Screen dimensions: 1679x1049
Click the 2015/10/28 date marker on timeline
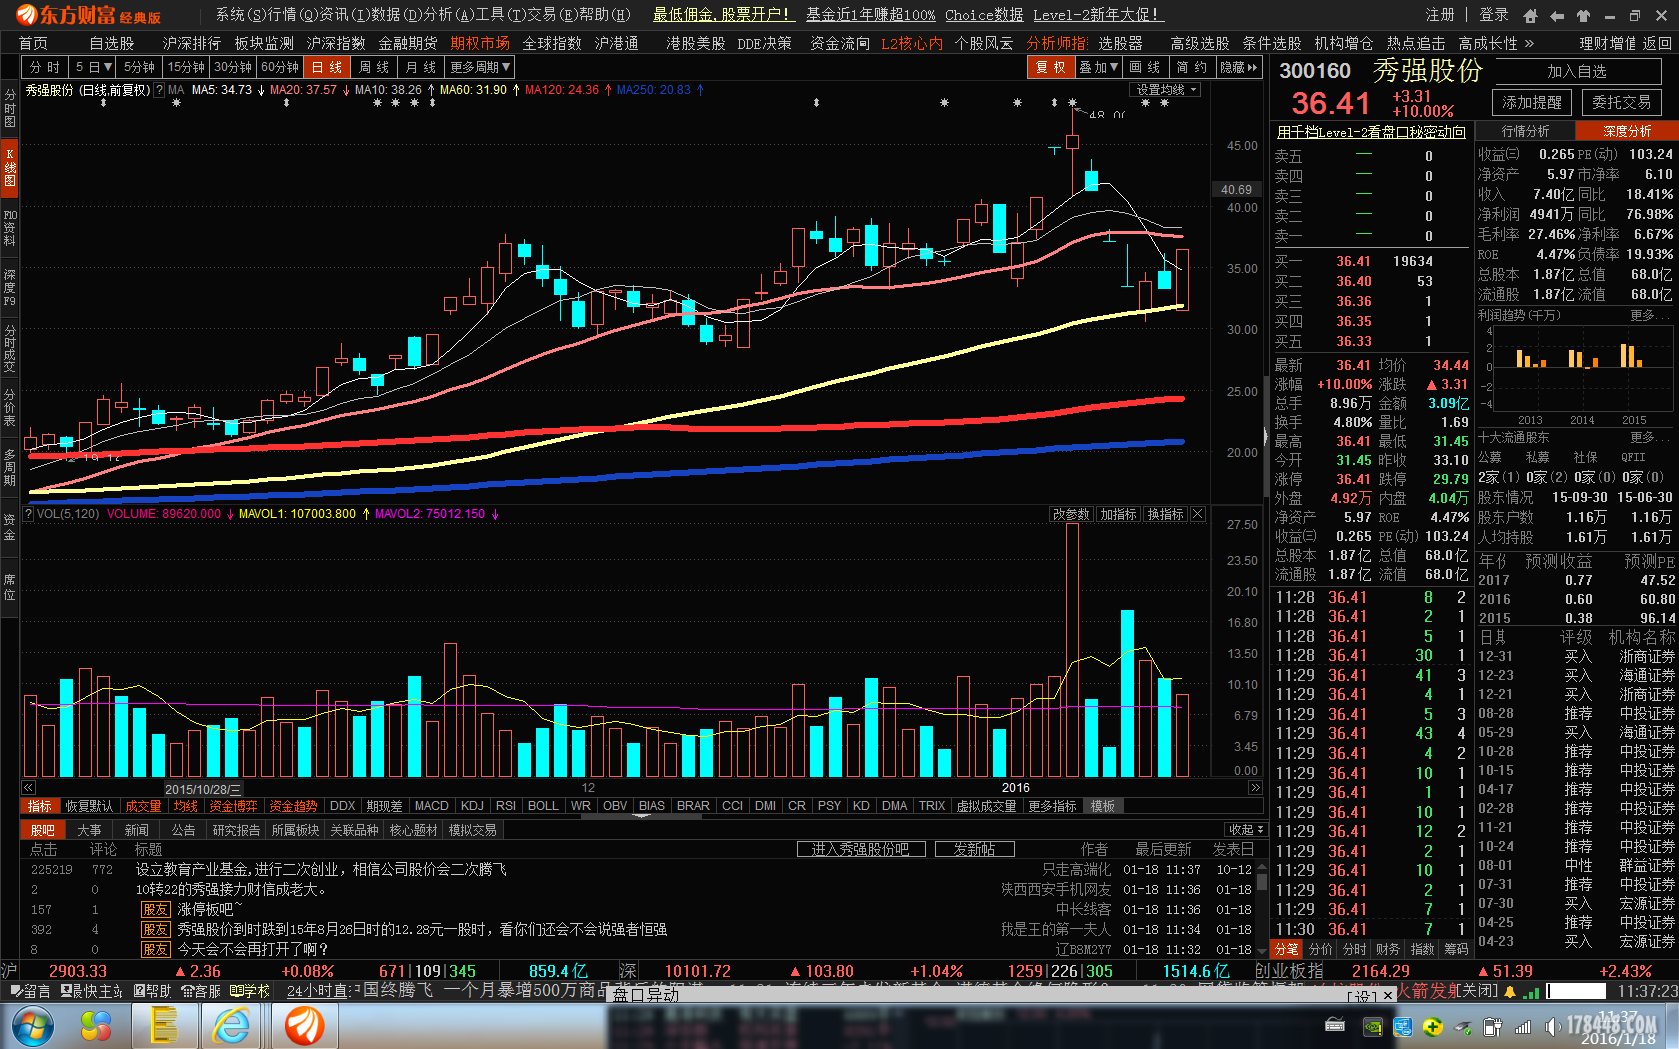coord(202,789)
